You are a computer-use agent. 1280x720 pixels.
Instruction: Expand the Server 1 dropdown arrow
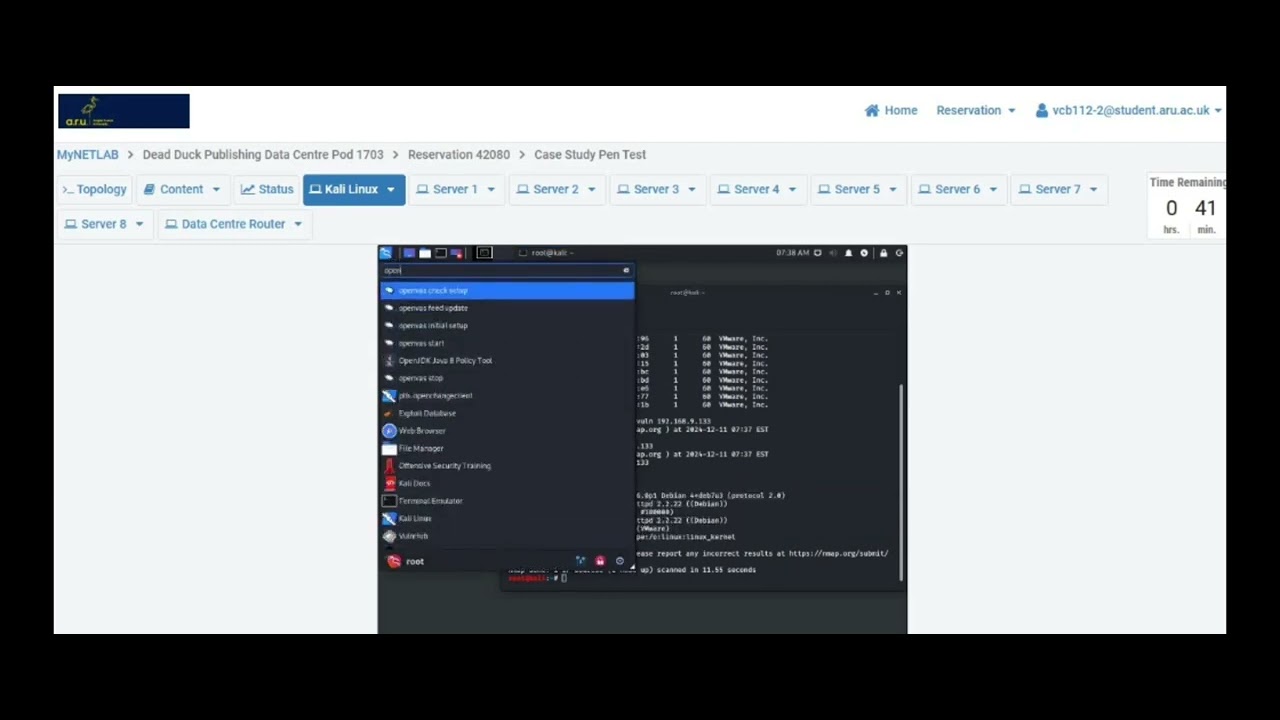click(x=491, y=189)
